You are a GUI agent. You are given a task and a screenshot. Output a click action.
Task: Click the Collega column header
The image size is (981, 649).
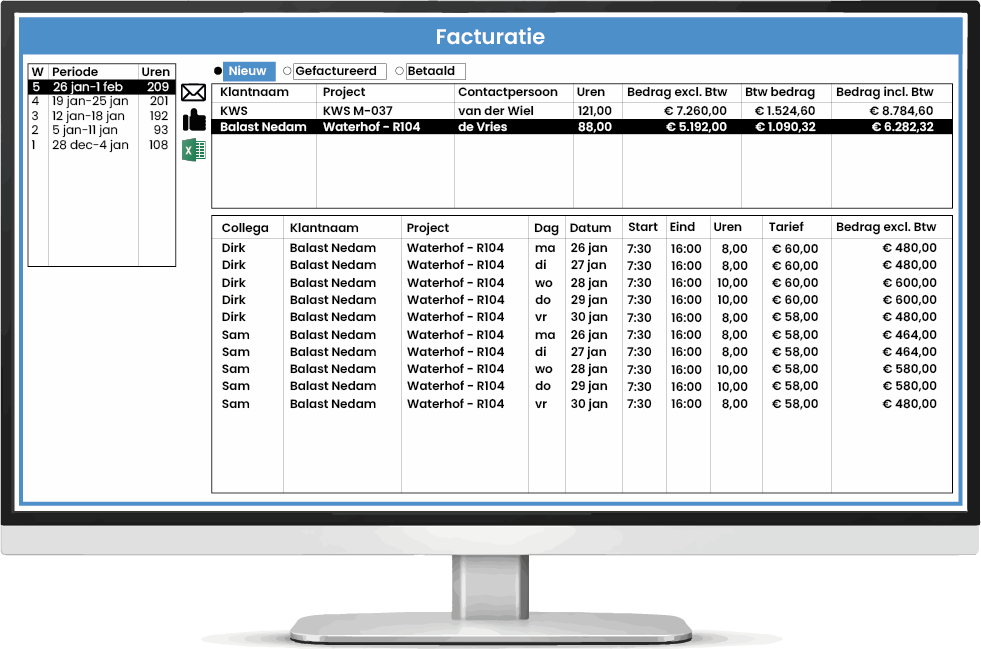[x=245, y=227]
